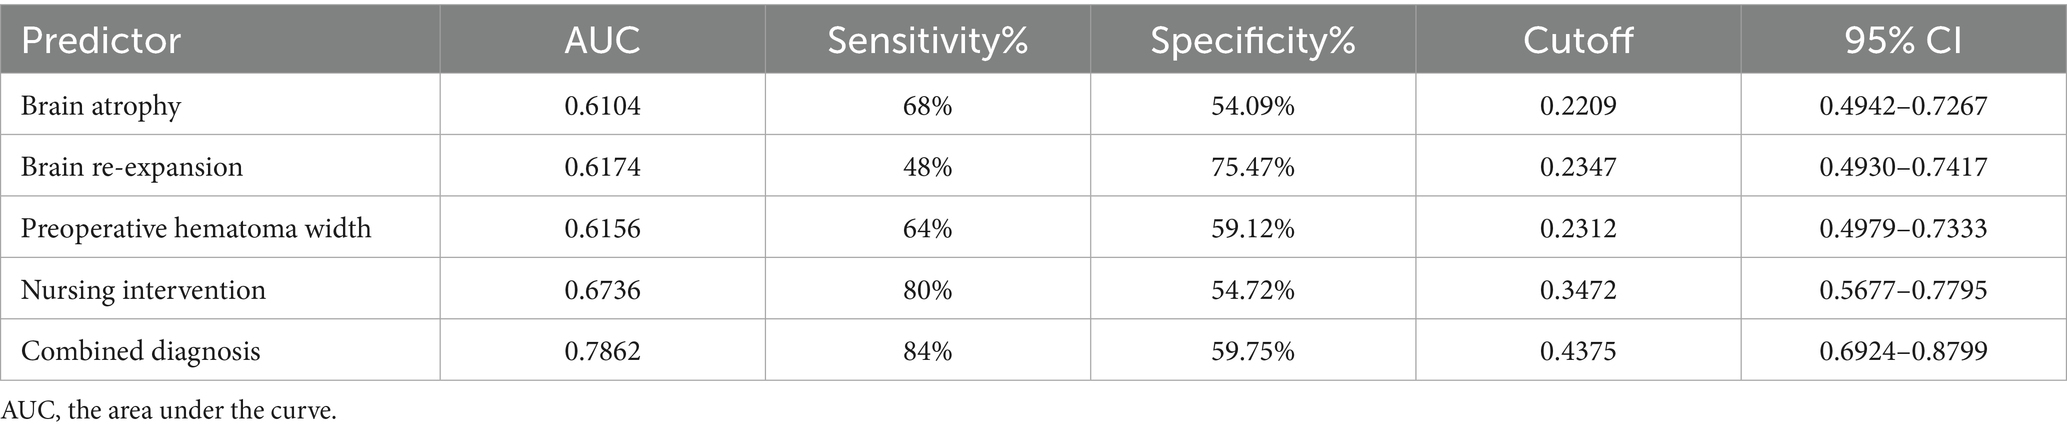Click the AUC abbreviation footnote text
The width and height of the screenshot is (2067, 432).
point(169,410)
